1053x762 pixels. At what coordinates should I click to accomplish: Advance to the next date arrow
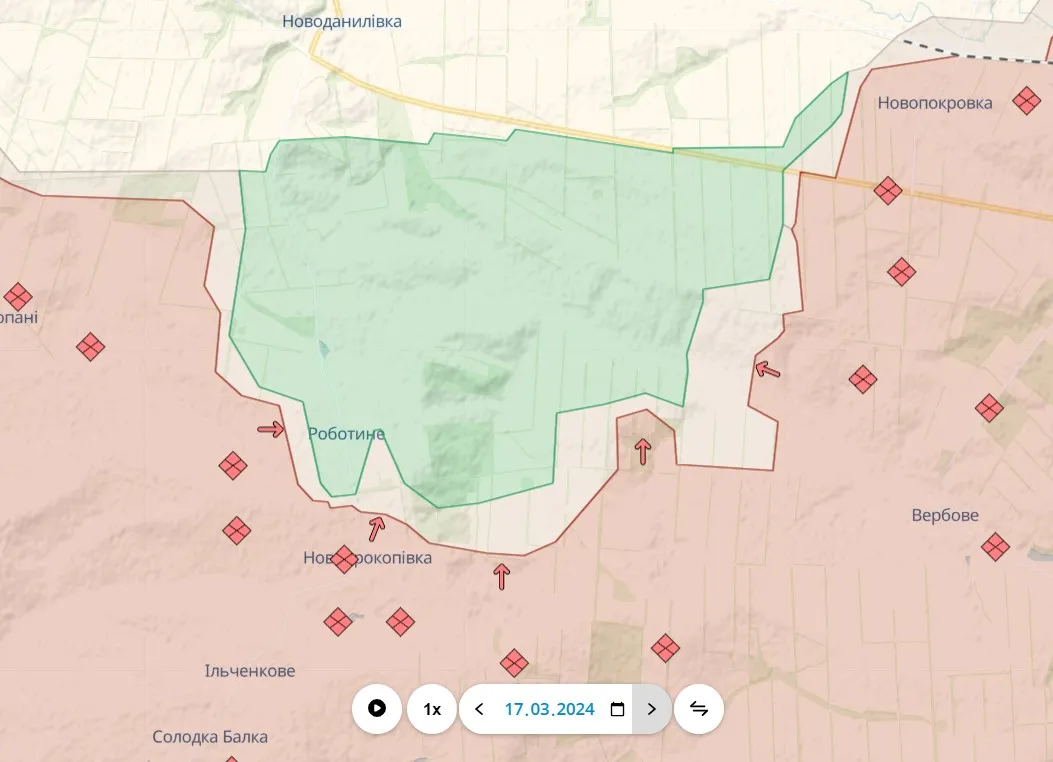pos(652,709)
